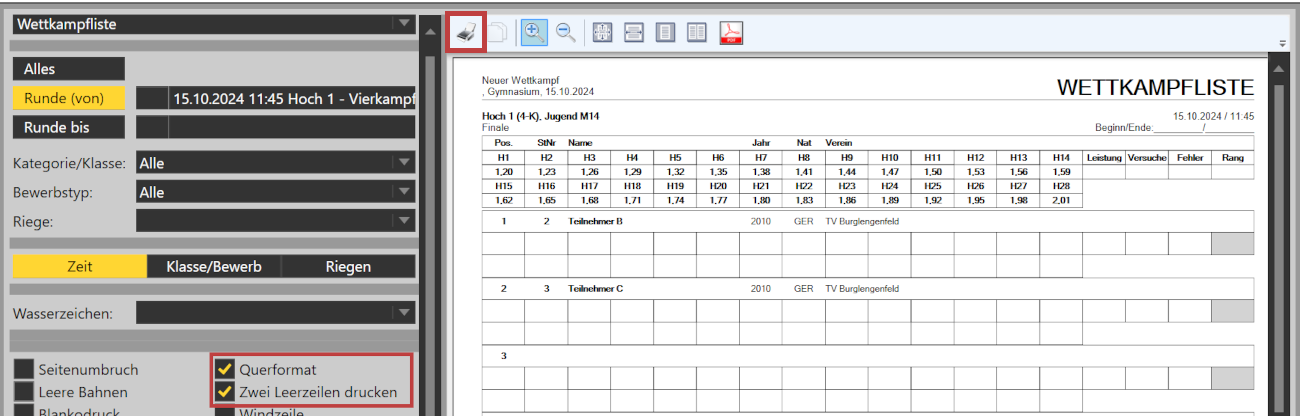This screenshot has width=1300, height=416.
Task: Select the Zeit sorting tab
Action: tap(79, 266)
